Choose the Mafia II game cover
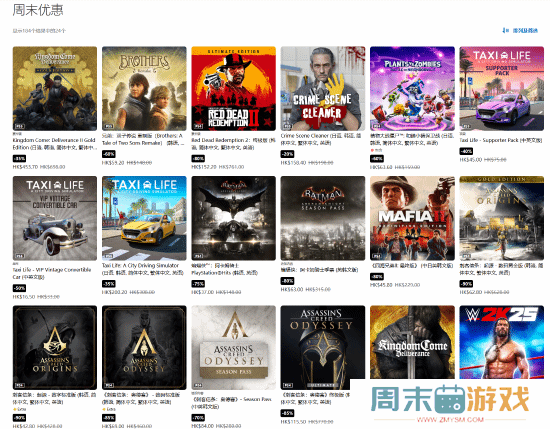The width and height of the screenshot is (550, 429). pyautogui.click(x=412, y=218)
